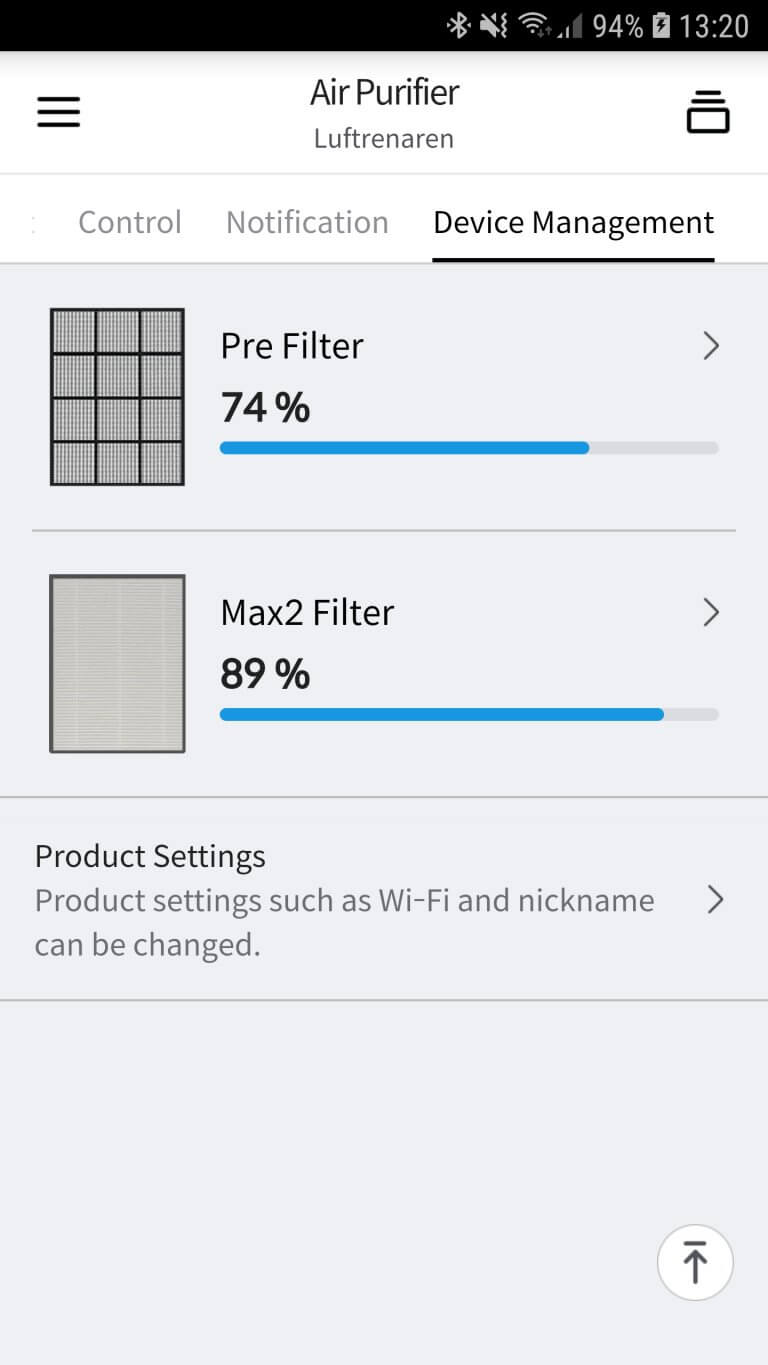
Task: Open Product Settings chevron arrow
Action: coord(715,900)
